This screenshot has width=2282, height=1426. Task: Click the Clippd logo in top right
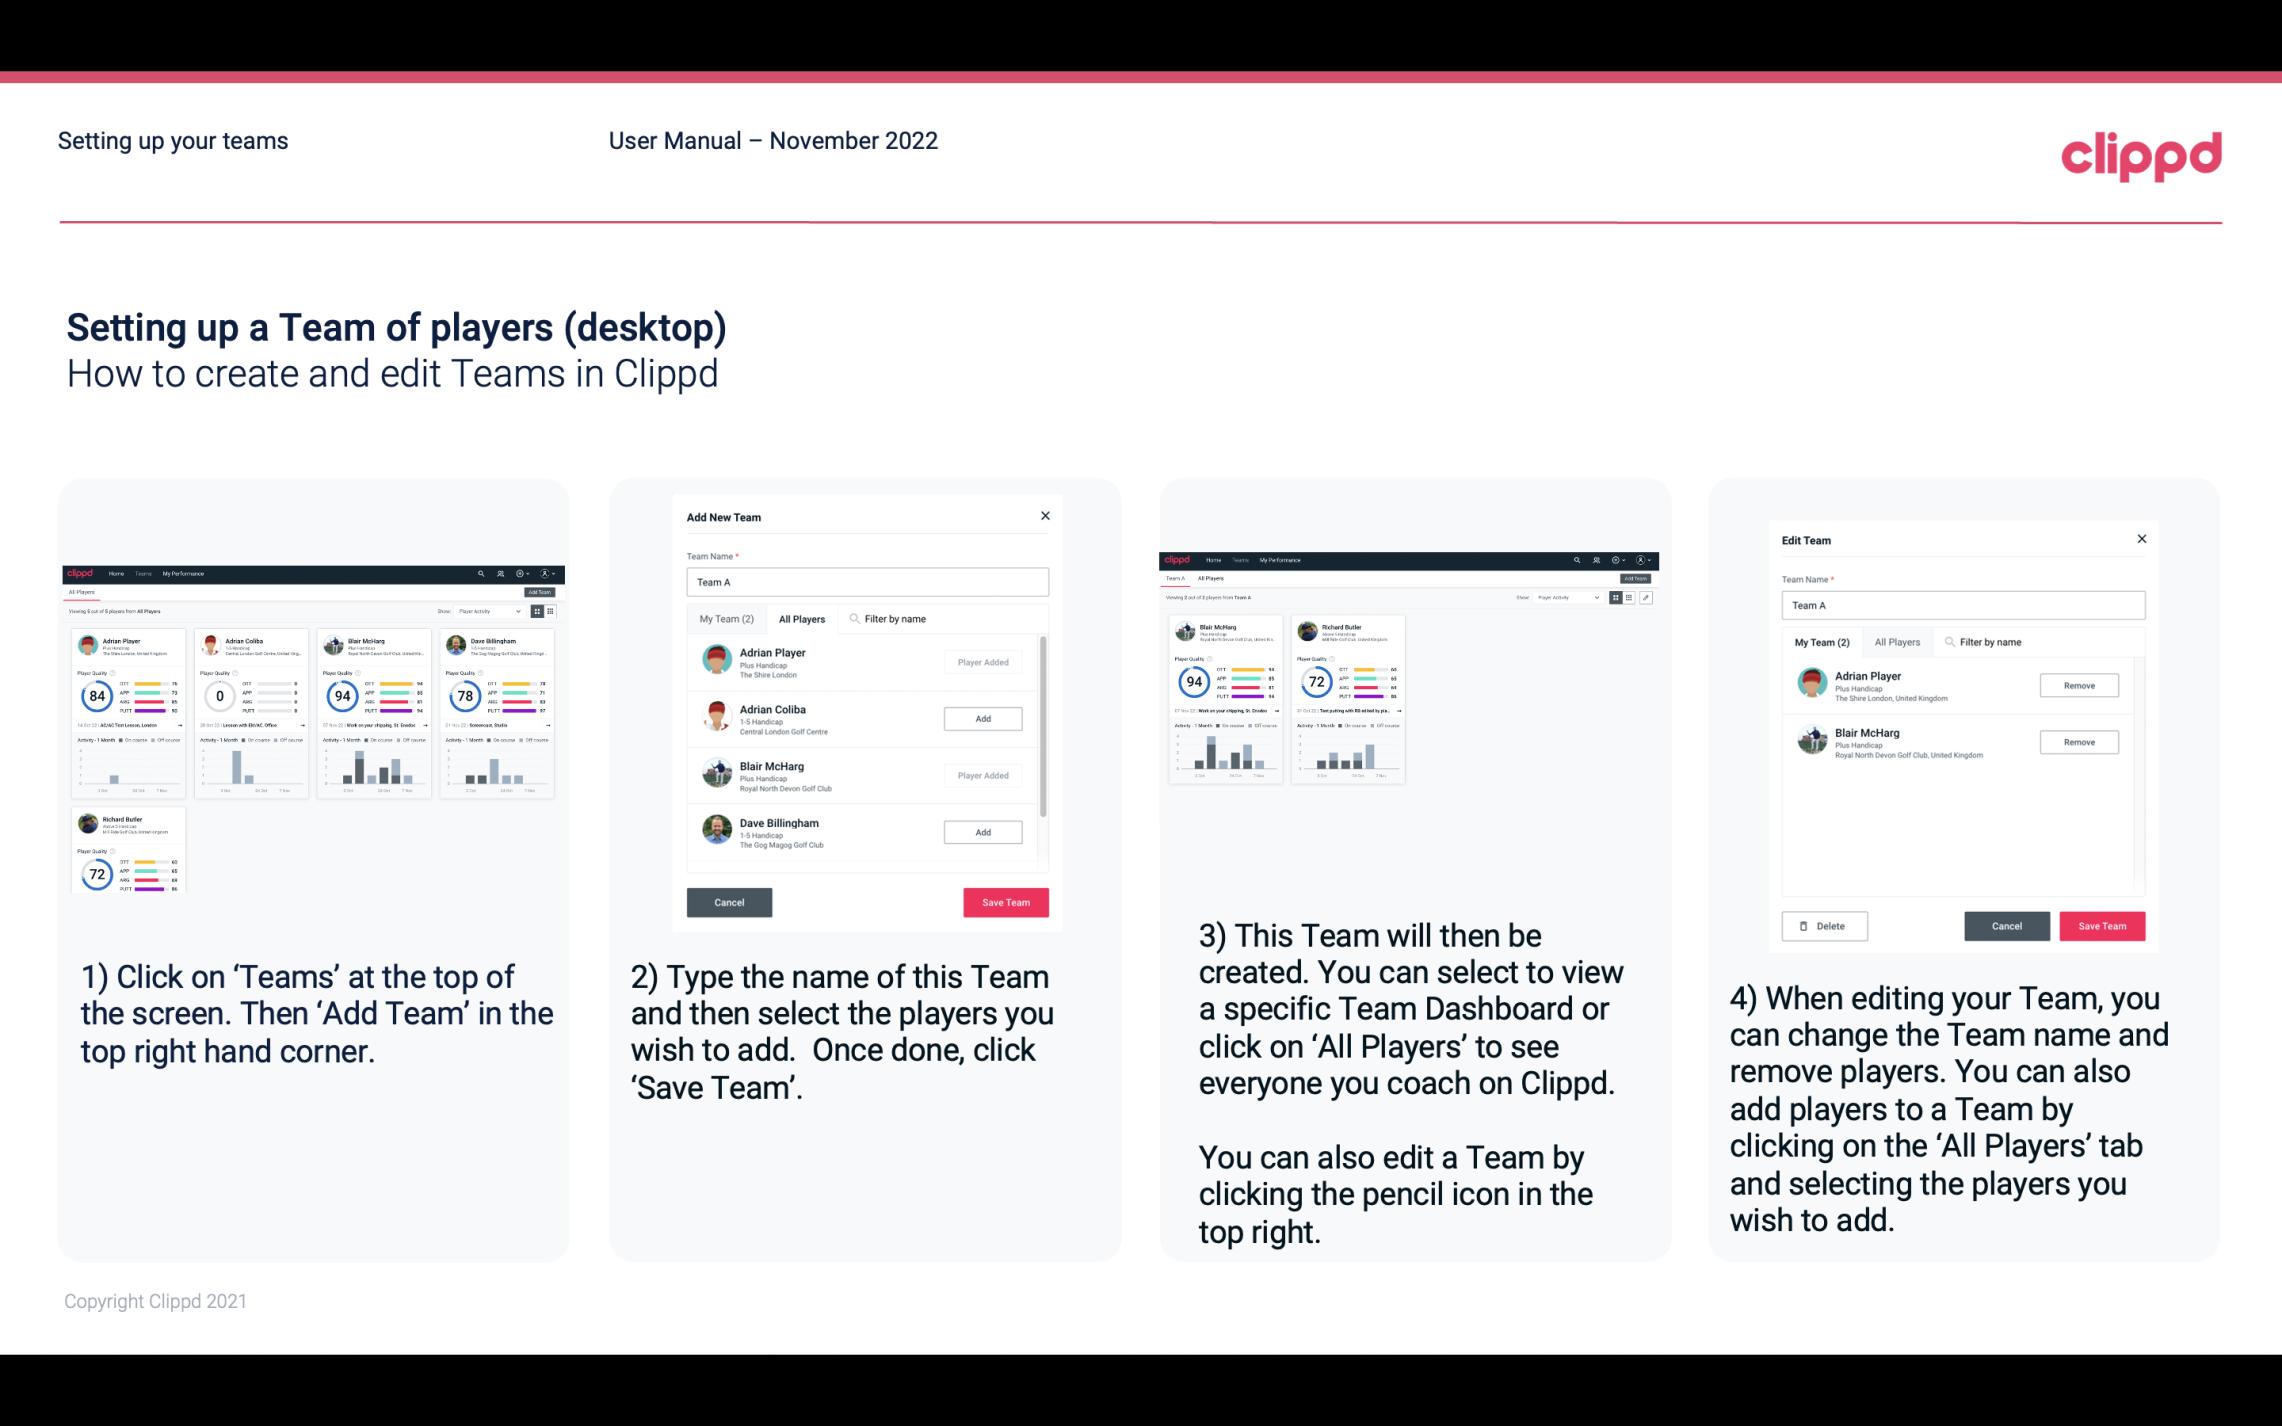tap(2142, 153)
